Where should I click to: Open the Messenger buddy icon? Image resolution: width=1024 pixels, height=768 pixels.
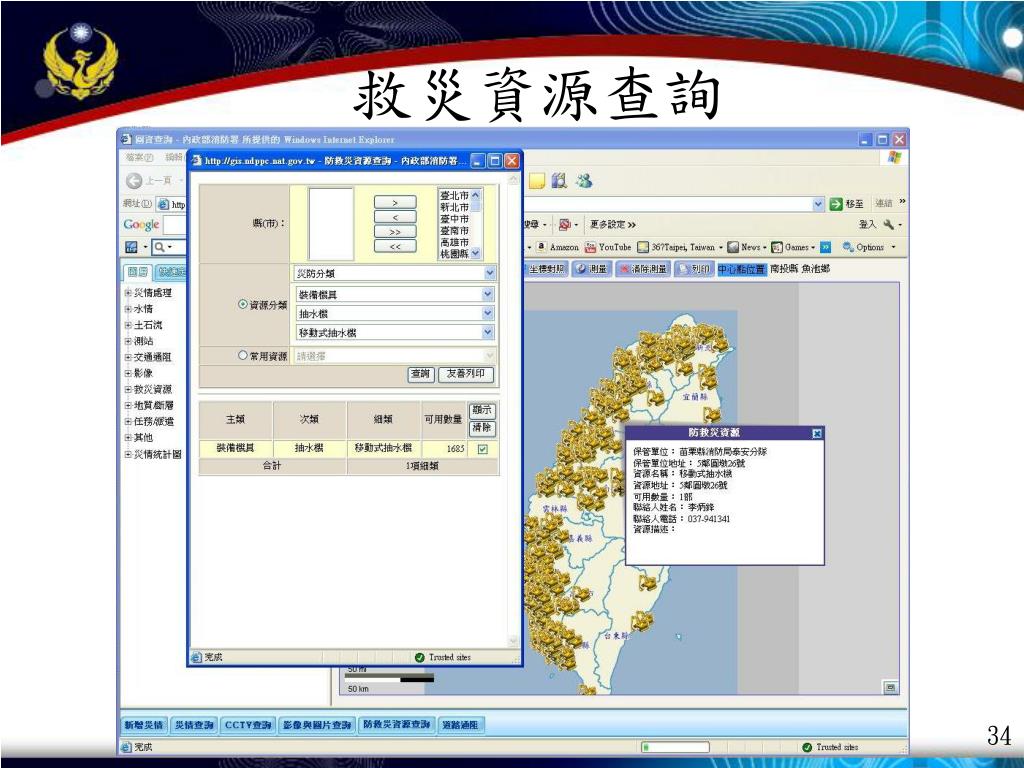pyautogui.click(x=583, y=181)
